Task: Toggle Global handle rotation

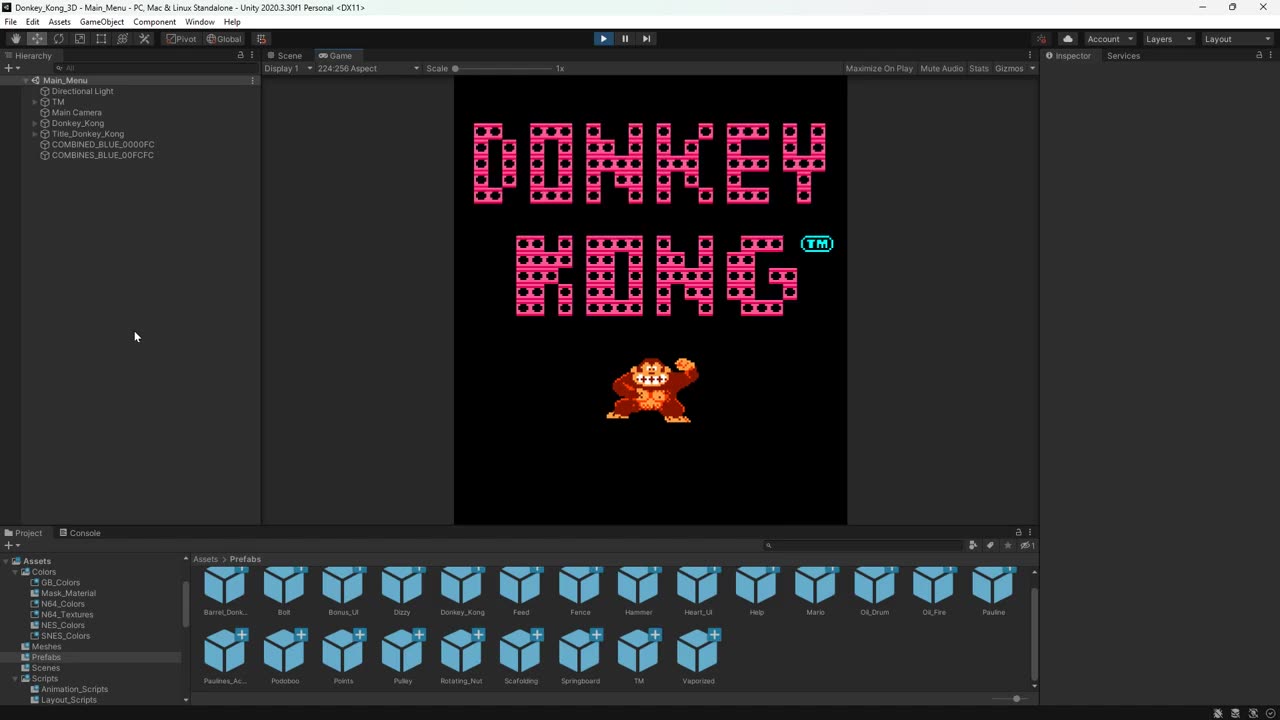Action: pyautogui.click(x=224, y=39)
